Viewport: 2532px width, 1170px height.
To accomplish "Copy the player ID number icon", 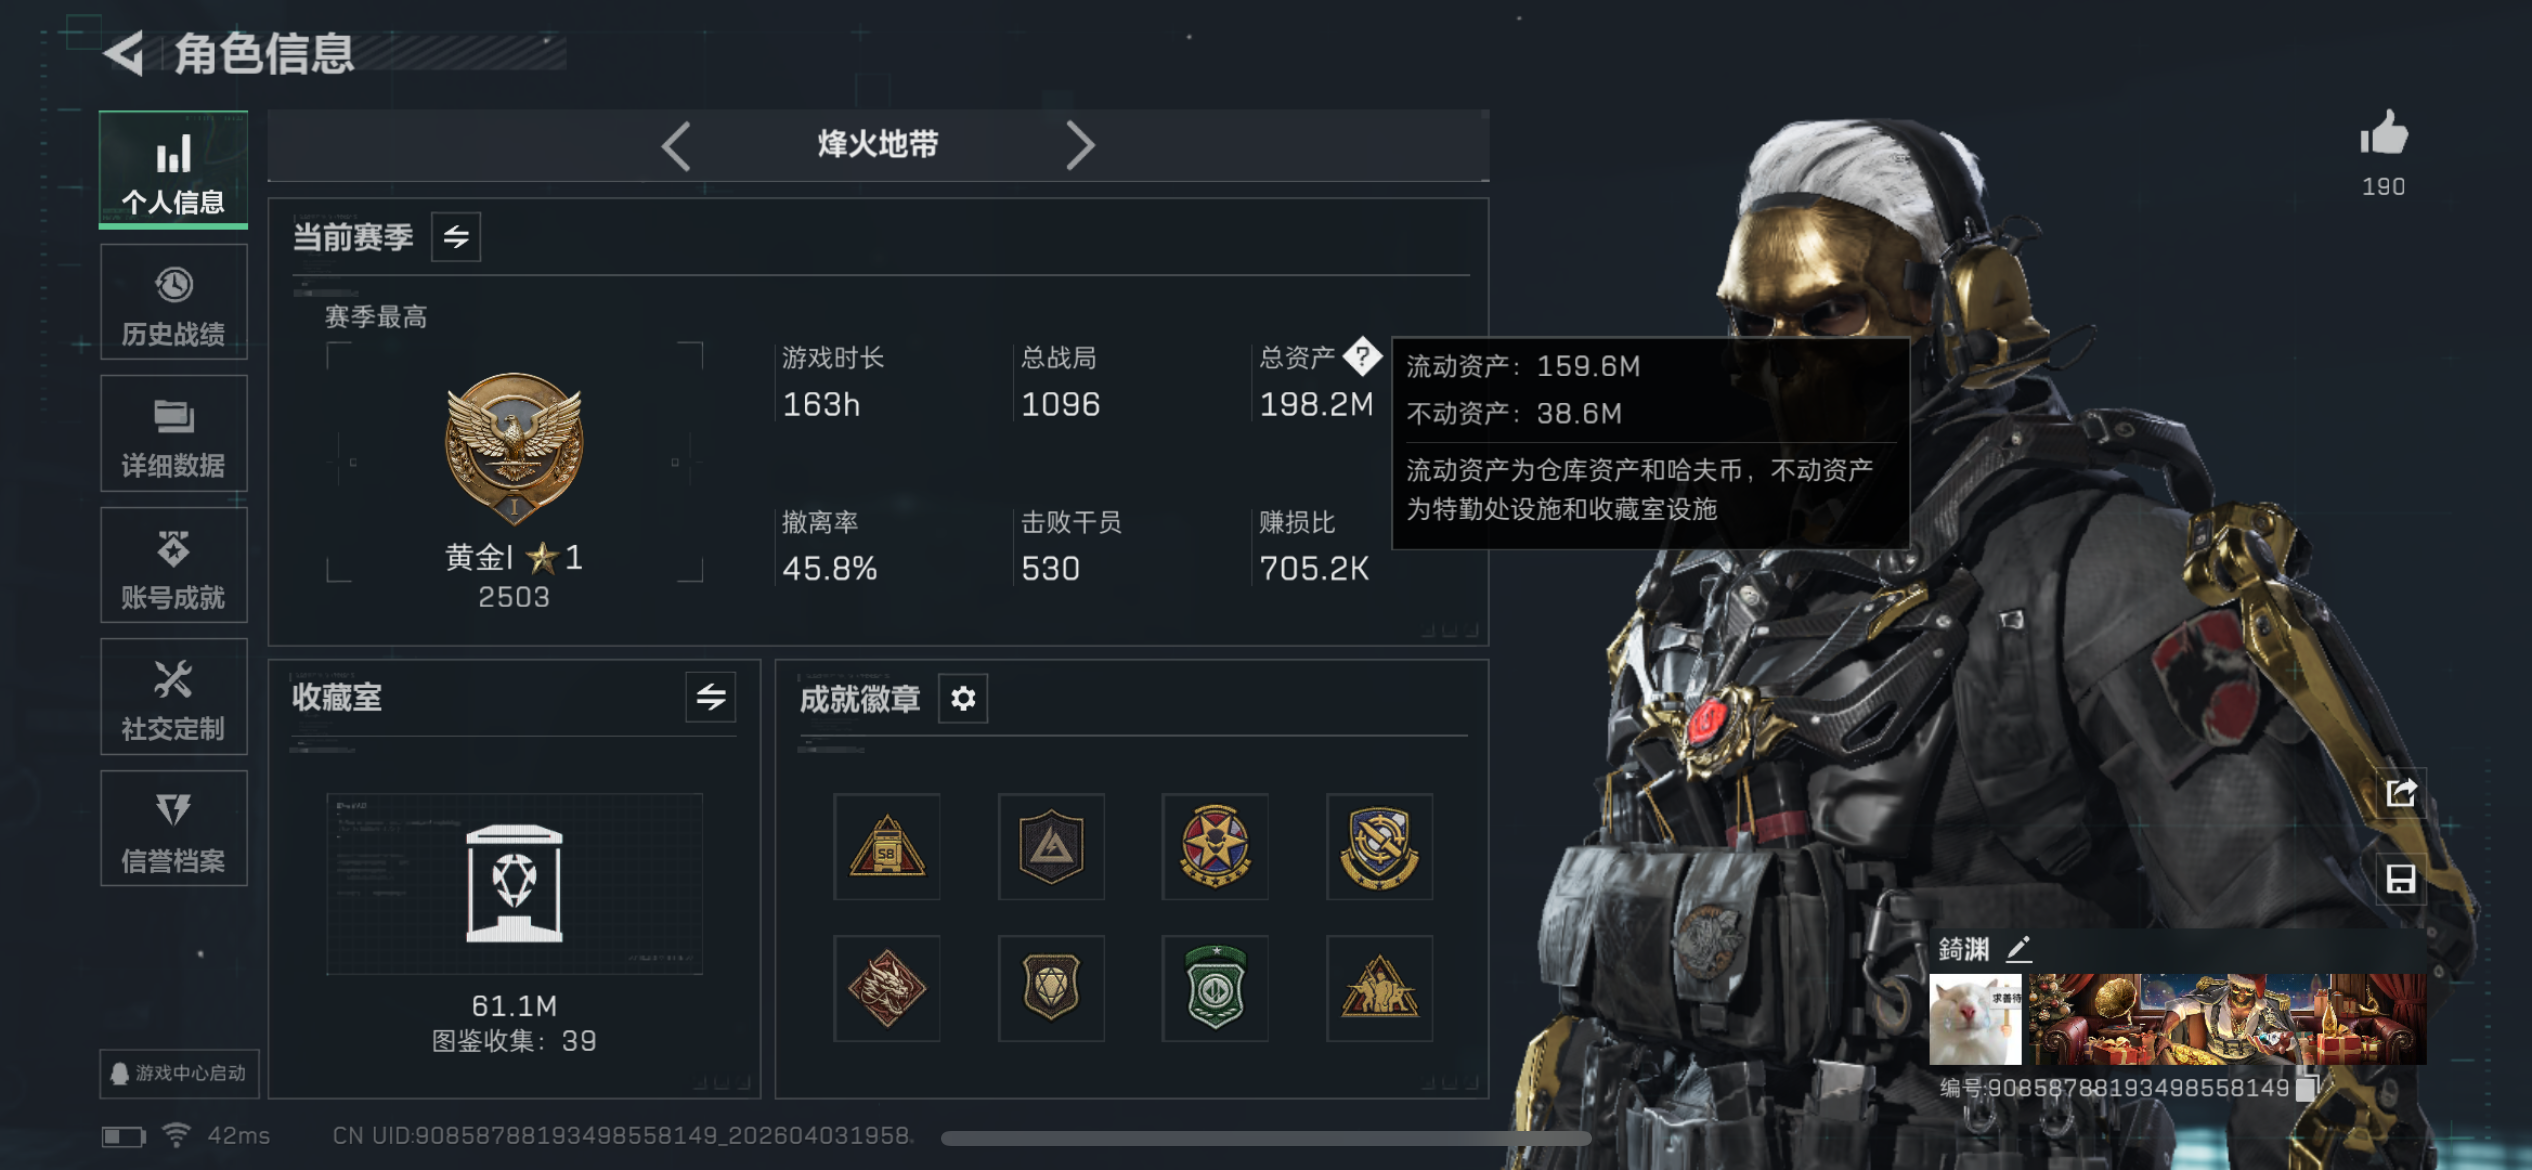I will pyautogui.click(x=2306, y=1088).
